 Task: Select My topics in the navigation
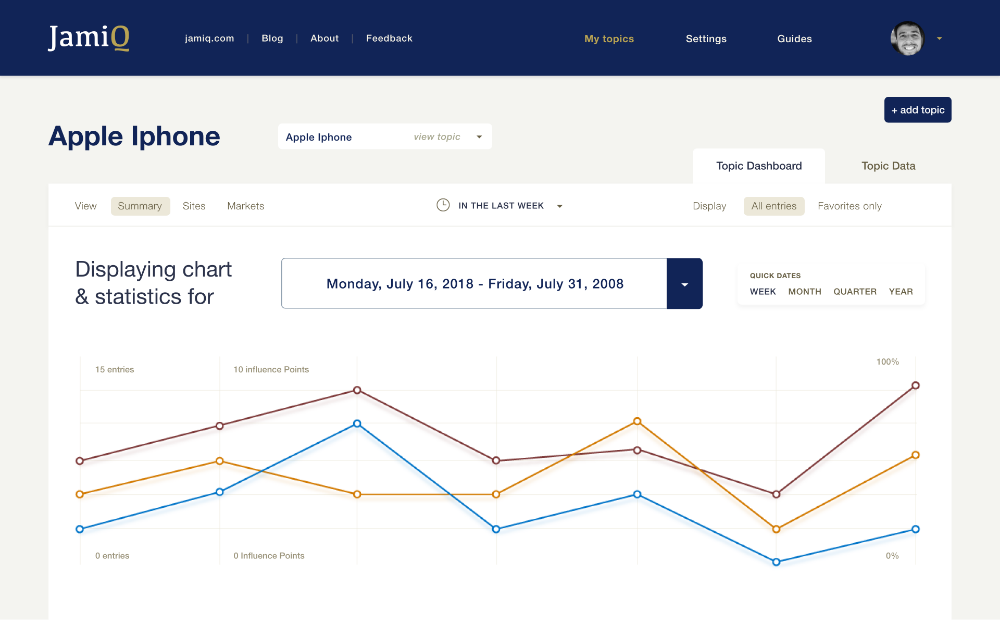(x=609, y=39)
